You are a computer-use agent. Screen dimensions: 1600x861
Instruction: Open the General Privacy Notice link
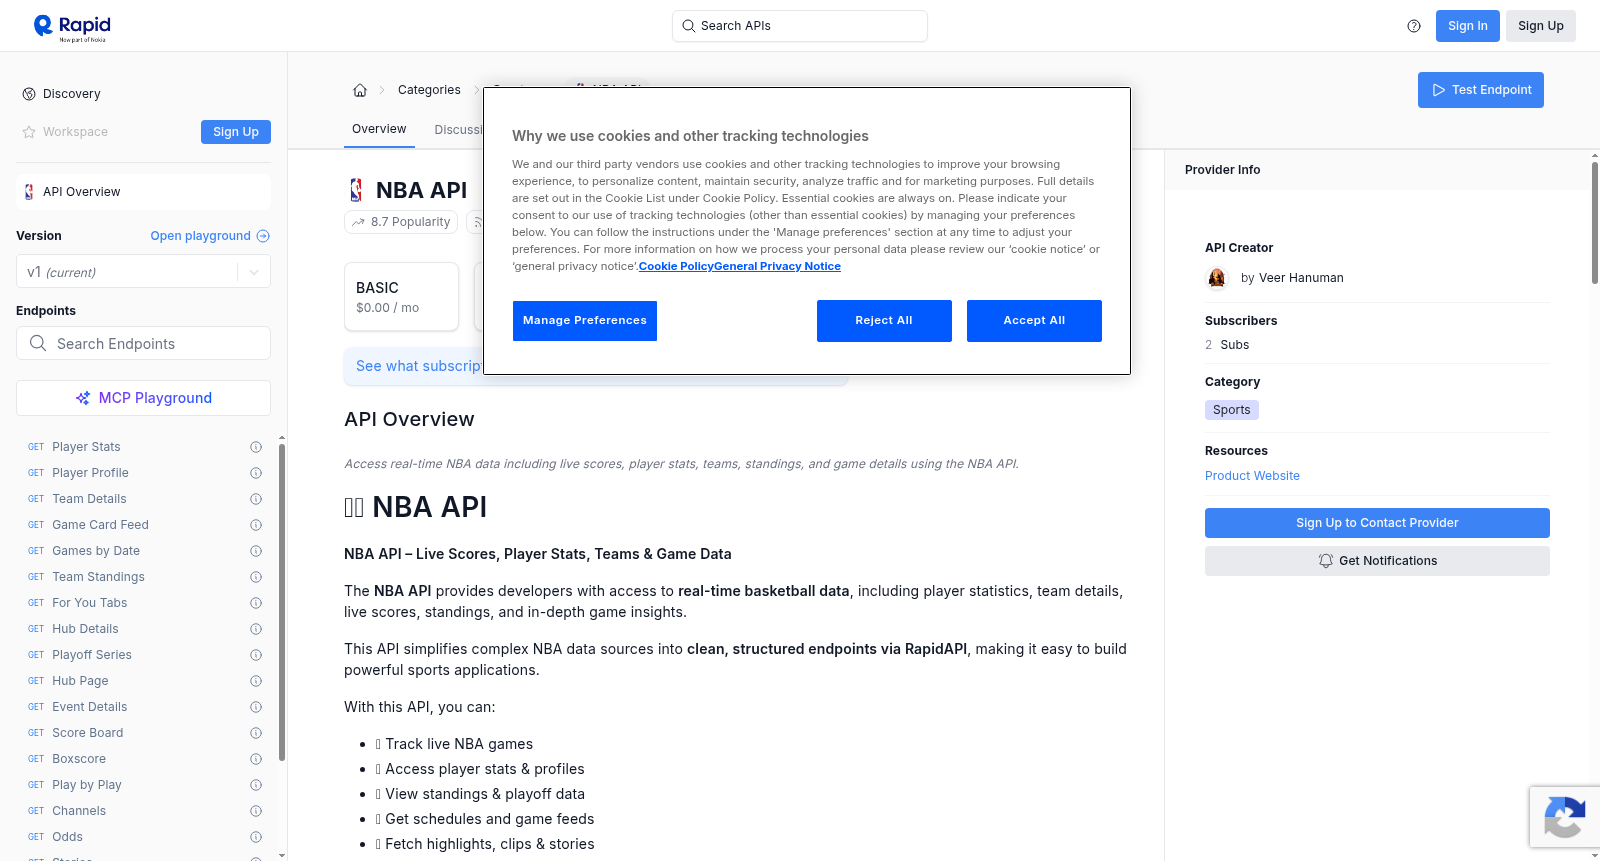click(x=778, y=266)
